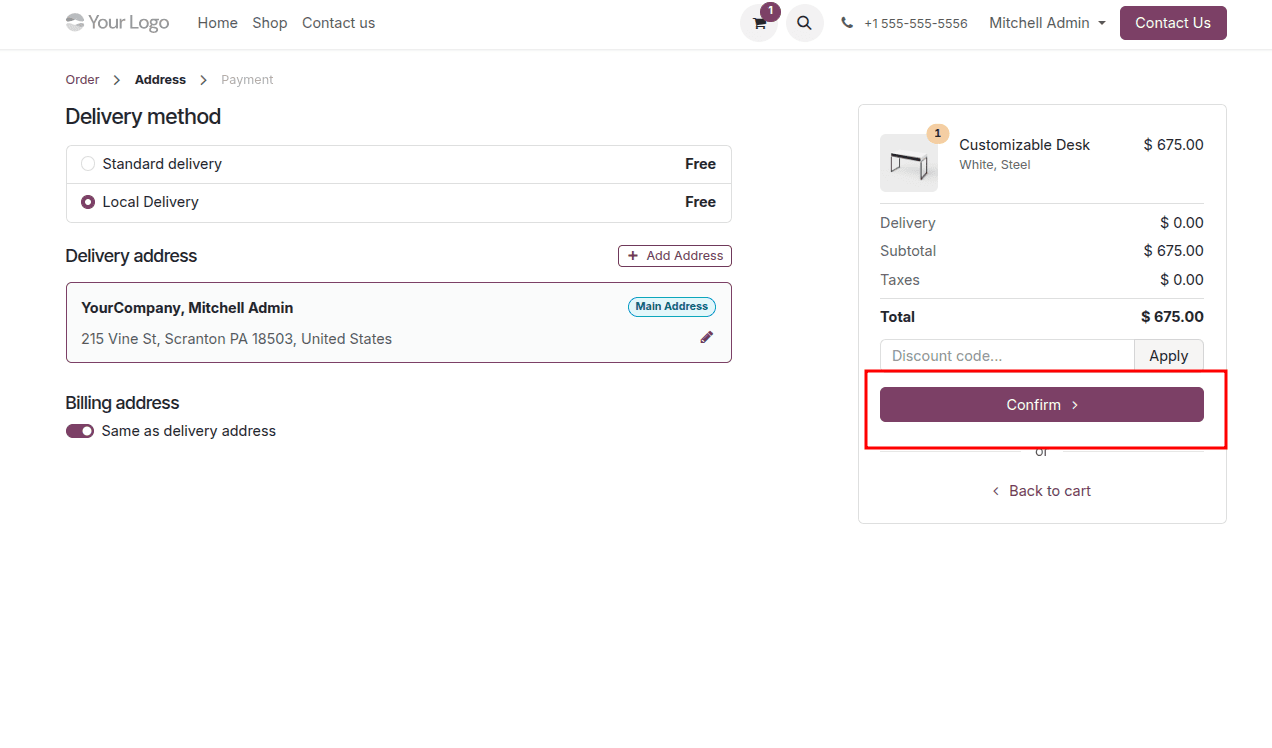Viewport: 1272px width, 748px height.
Task: Click the White, Steel variant text
Action: tap(994, 165)
